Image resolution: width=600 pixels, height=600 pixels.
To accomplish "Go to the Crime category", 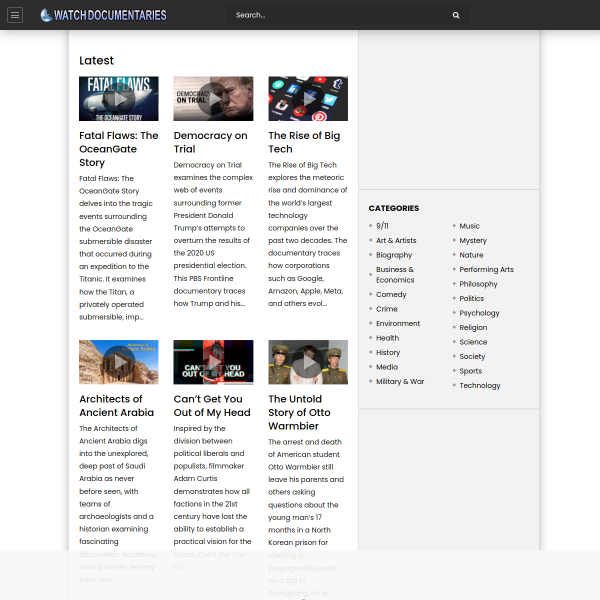I will [387, 309].
